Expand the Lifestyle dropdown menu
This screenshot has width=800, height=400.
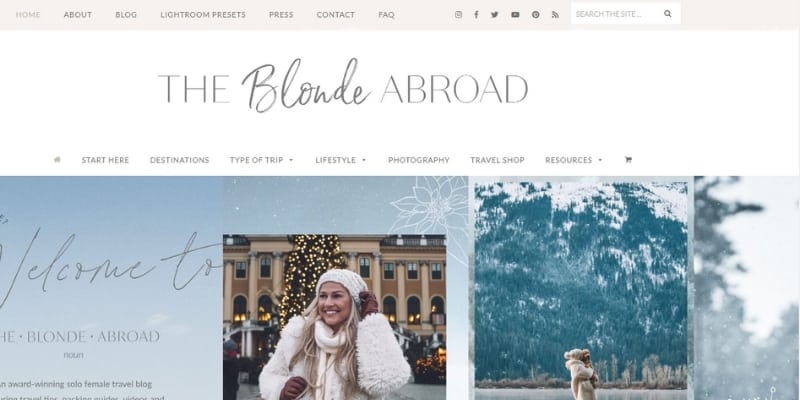click(341, 160)
